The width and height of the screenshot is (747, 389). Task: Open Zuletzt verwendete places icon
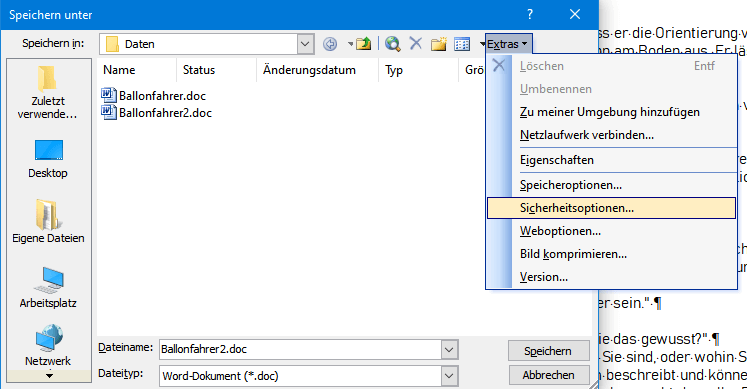48,92
